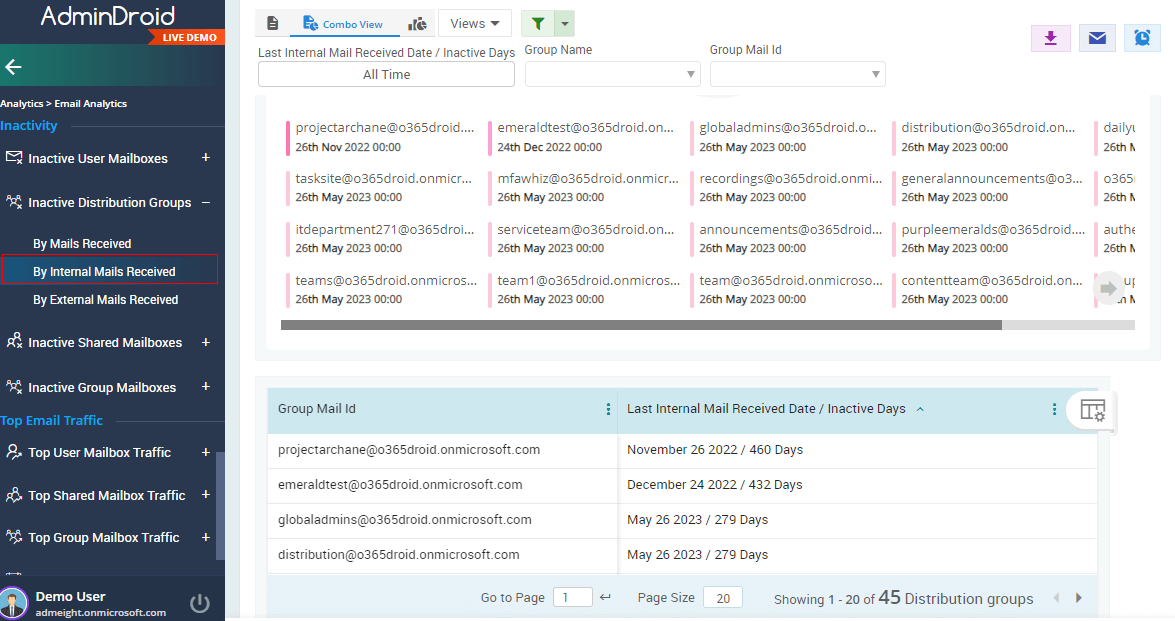Screen dimensions: 1175x621
Task: Click the AdminDroid logo
Action: coord(108,16)
